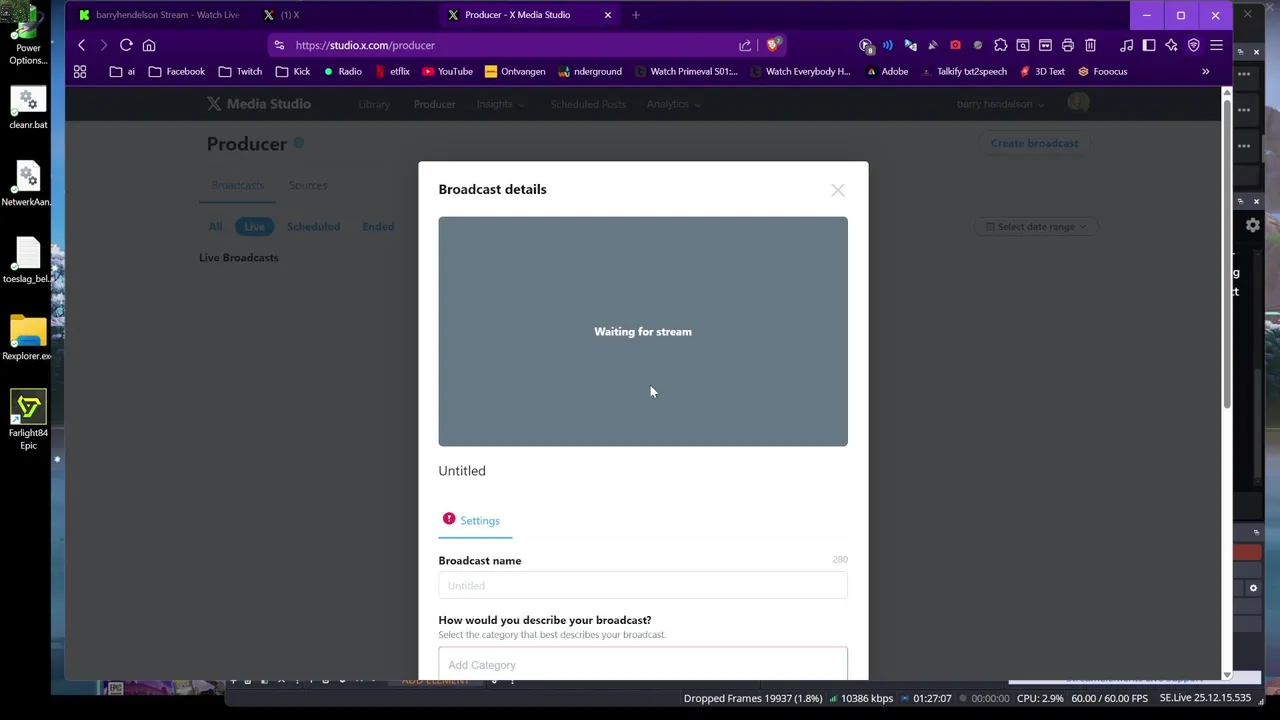1280x720 pixels.
Task: Select the Scheduled broadcasts filter
Action: coord(313,227)
